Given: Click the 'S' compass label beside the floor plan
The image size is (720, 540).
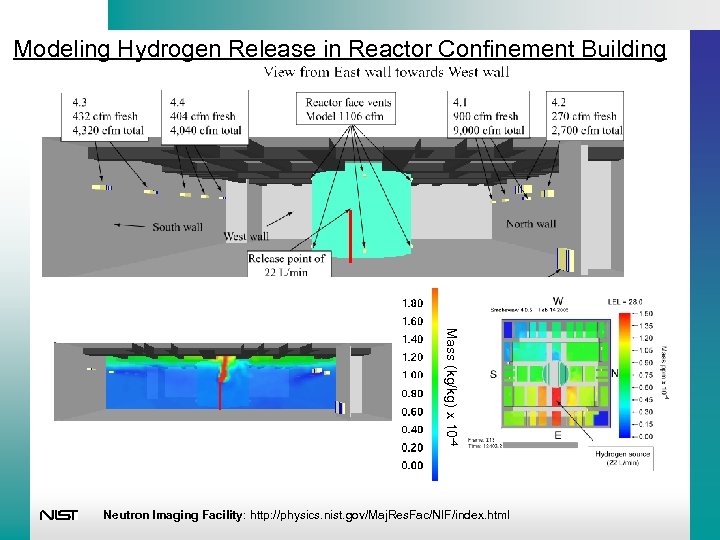Looking at the screenshot, I should 493,374.
